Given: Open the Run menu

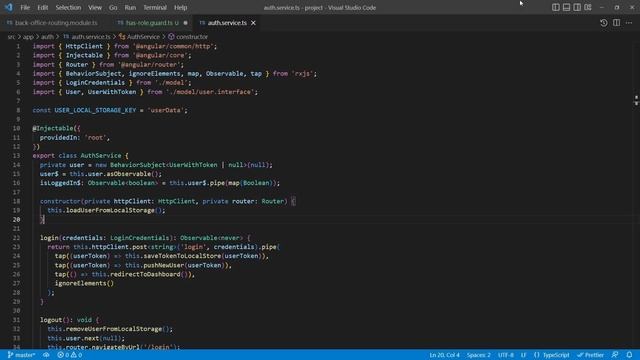Looking at the screenshot, I should point(130,7).
